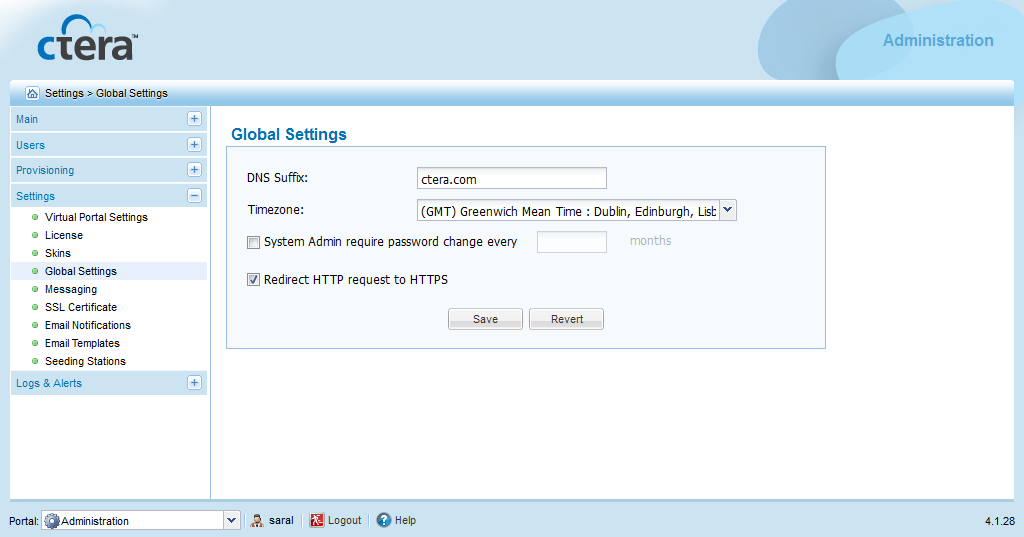Click the DNS Suffix input field
The image size is (1024, 537).
tap(511, 178)
